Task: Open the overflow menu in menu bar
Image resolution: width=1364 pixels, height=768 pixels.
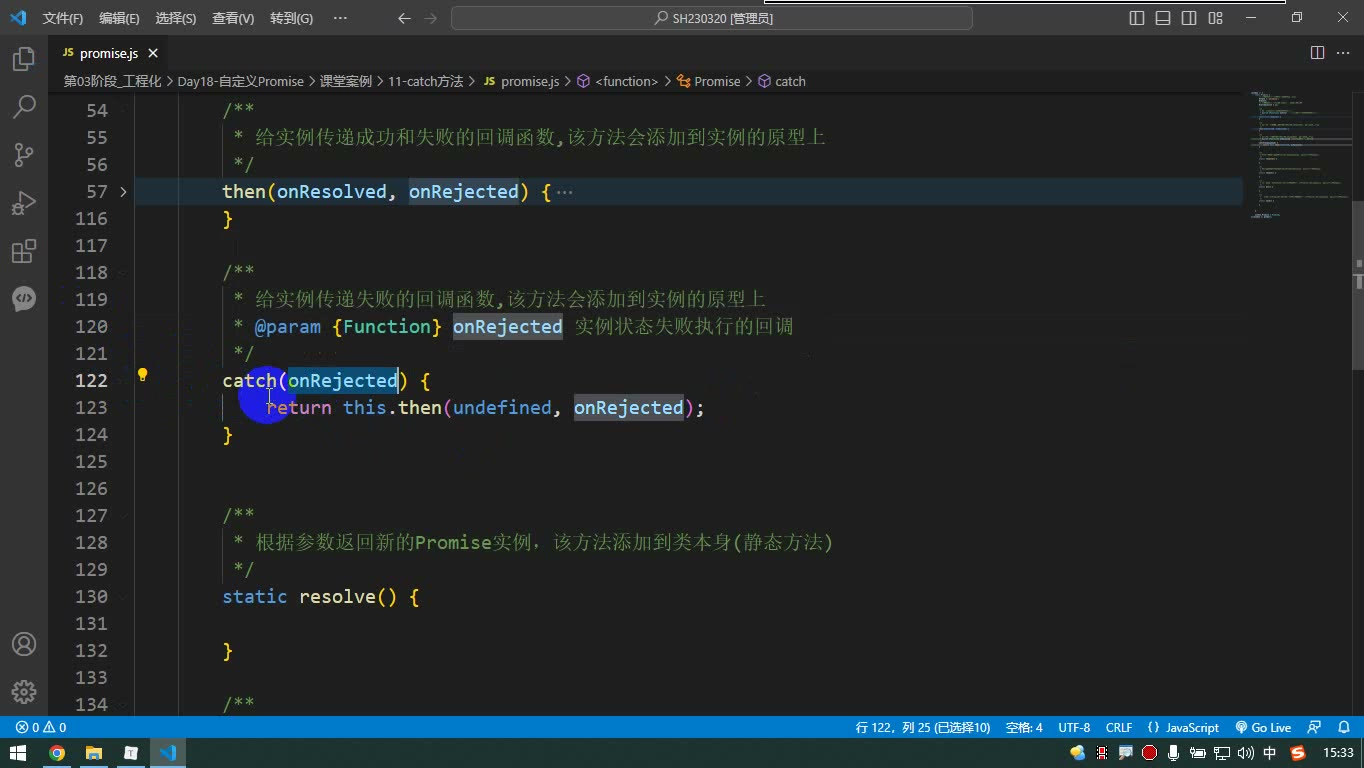Action: click(340, 18)
